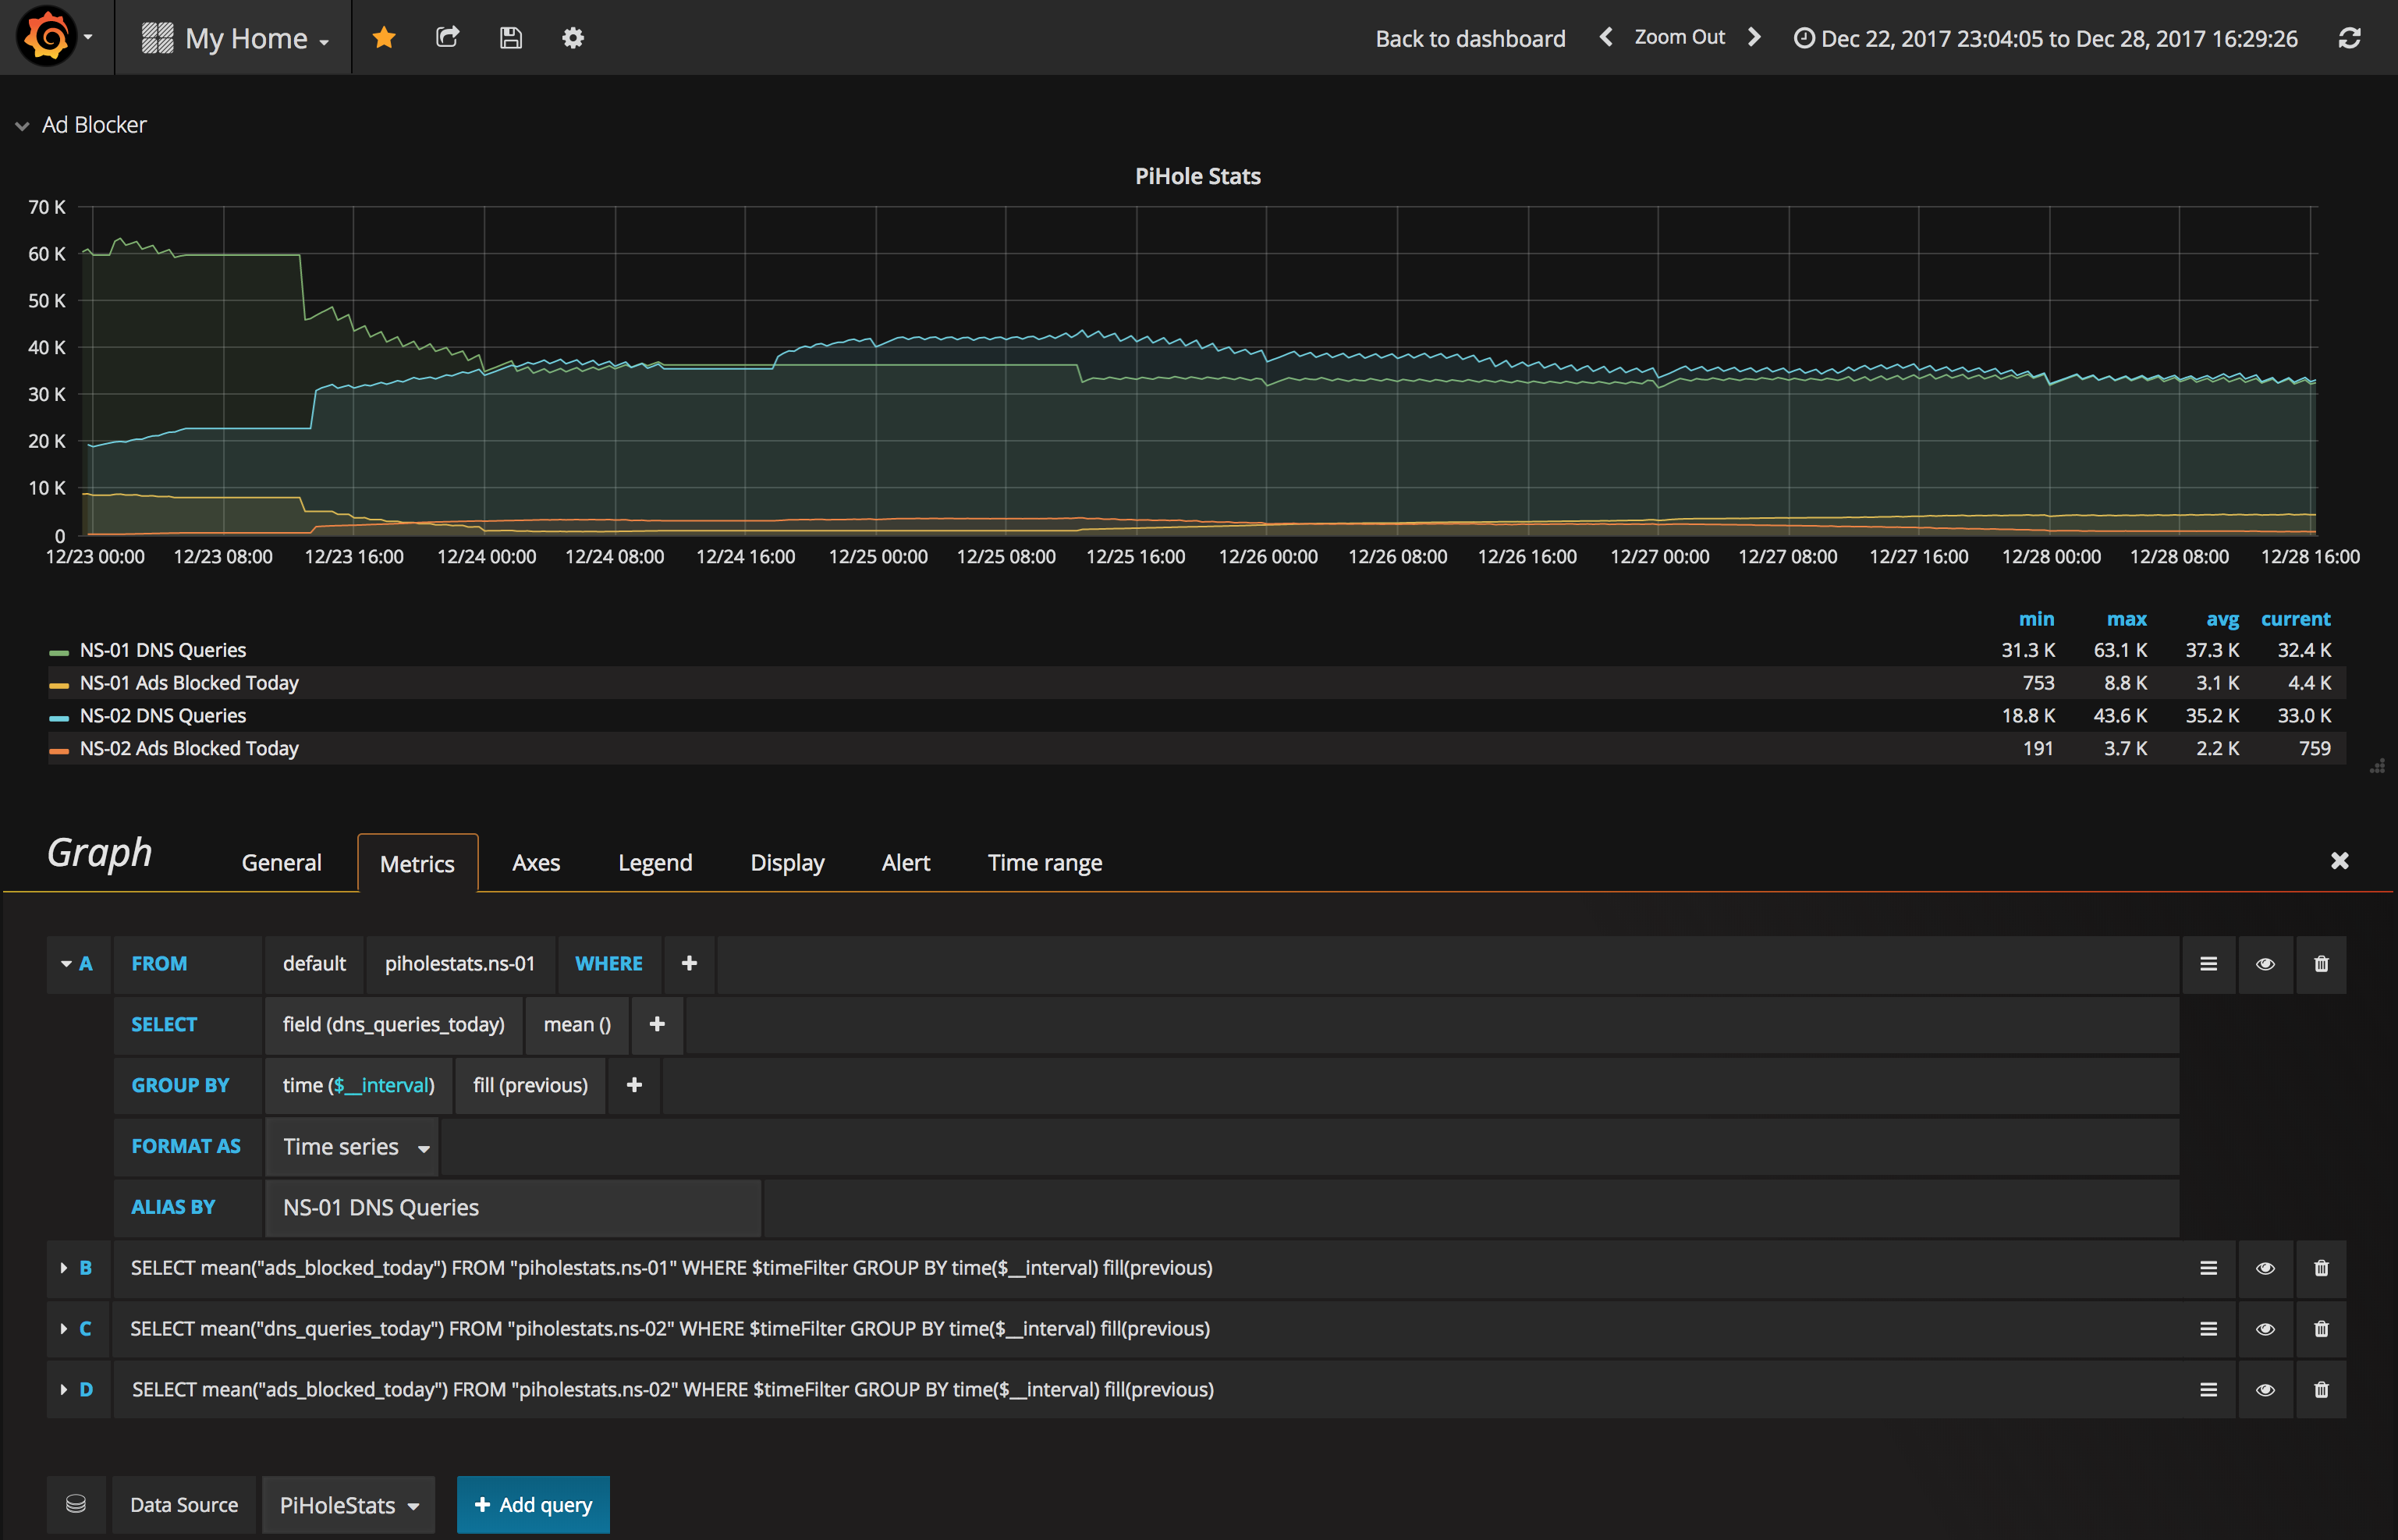
Task: Expand query C row details
Action: (63, 1329)
